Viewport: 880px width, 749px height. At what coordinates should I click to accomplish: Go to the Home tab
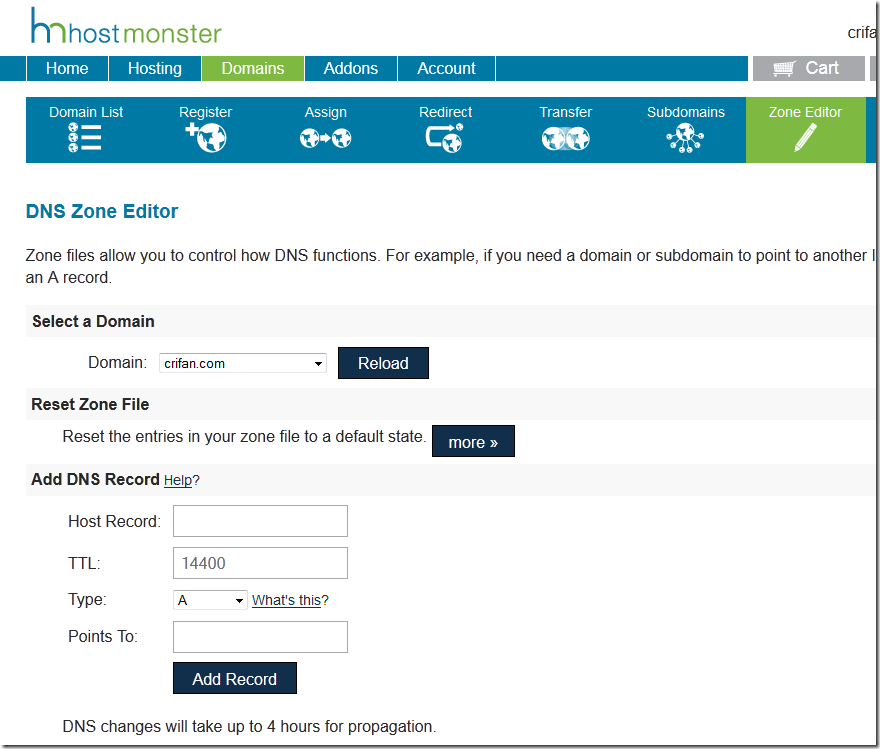67,68
